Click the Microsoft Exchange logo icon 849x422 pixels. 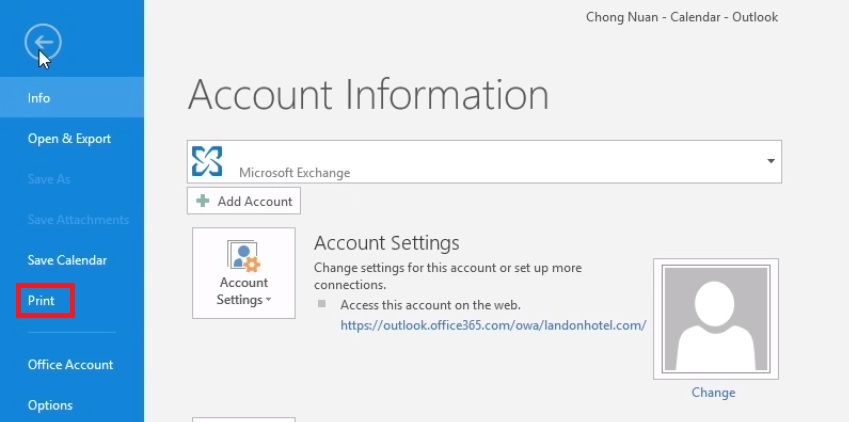[x=208, y=161]
